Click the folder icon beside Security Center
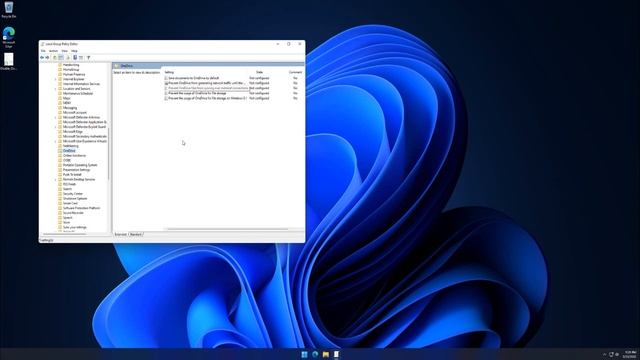The image size is (640, 360). [60, 193]
